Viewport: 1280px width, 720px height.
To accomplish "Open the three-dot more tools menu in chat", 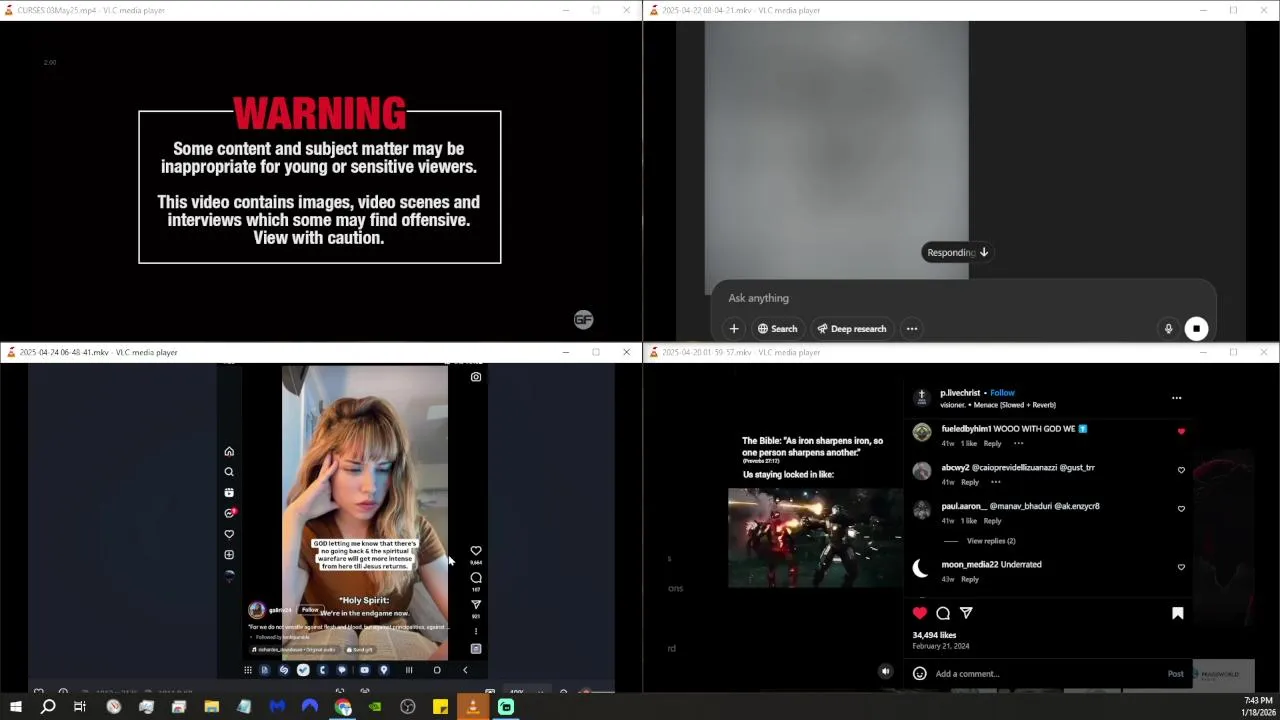I will coord(912,329).
